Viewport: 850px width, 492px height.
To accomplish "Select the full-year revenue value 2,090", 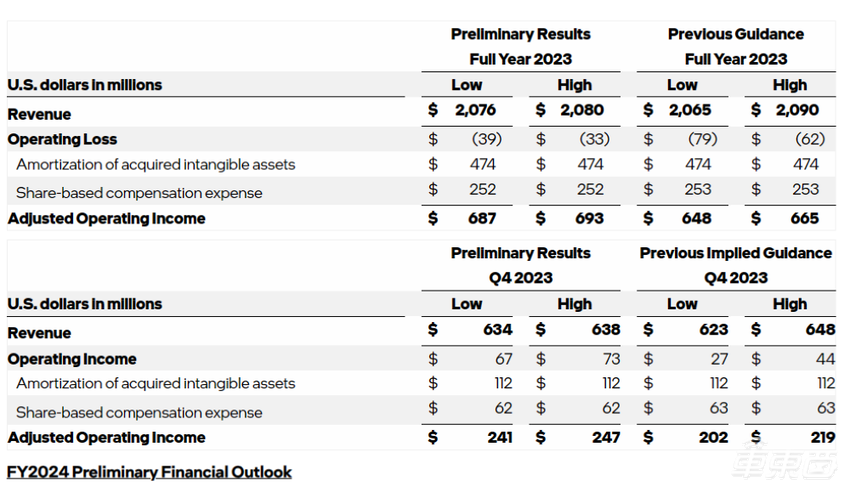I will pyautogui.click(x=798, y=110).
